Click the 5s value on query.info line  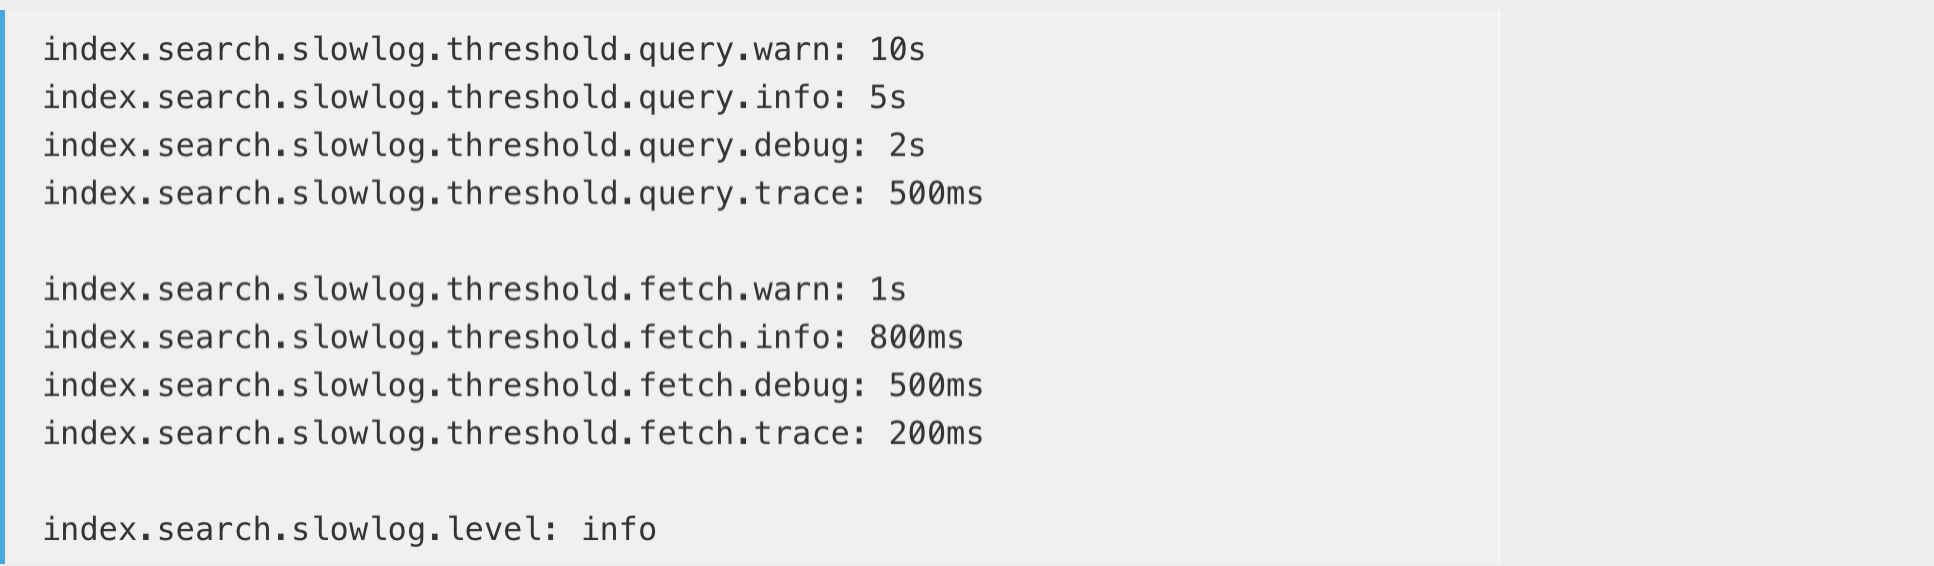click(x=887, y=97)
